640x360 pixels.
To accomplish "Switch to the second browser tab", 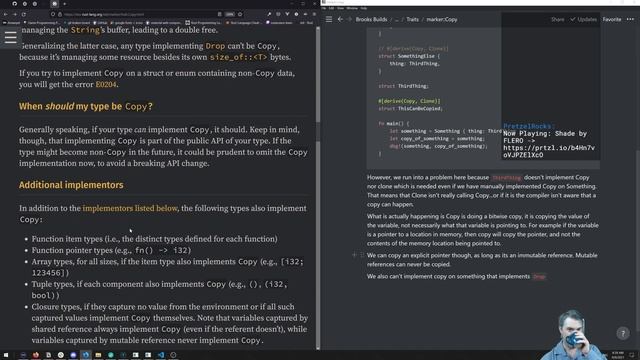I will [x=25, y=4].
